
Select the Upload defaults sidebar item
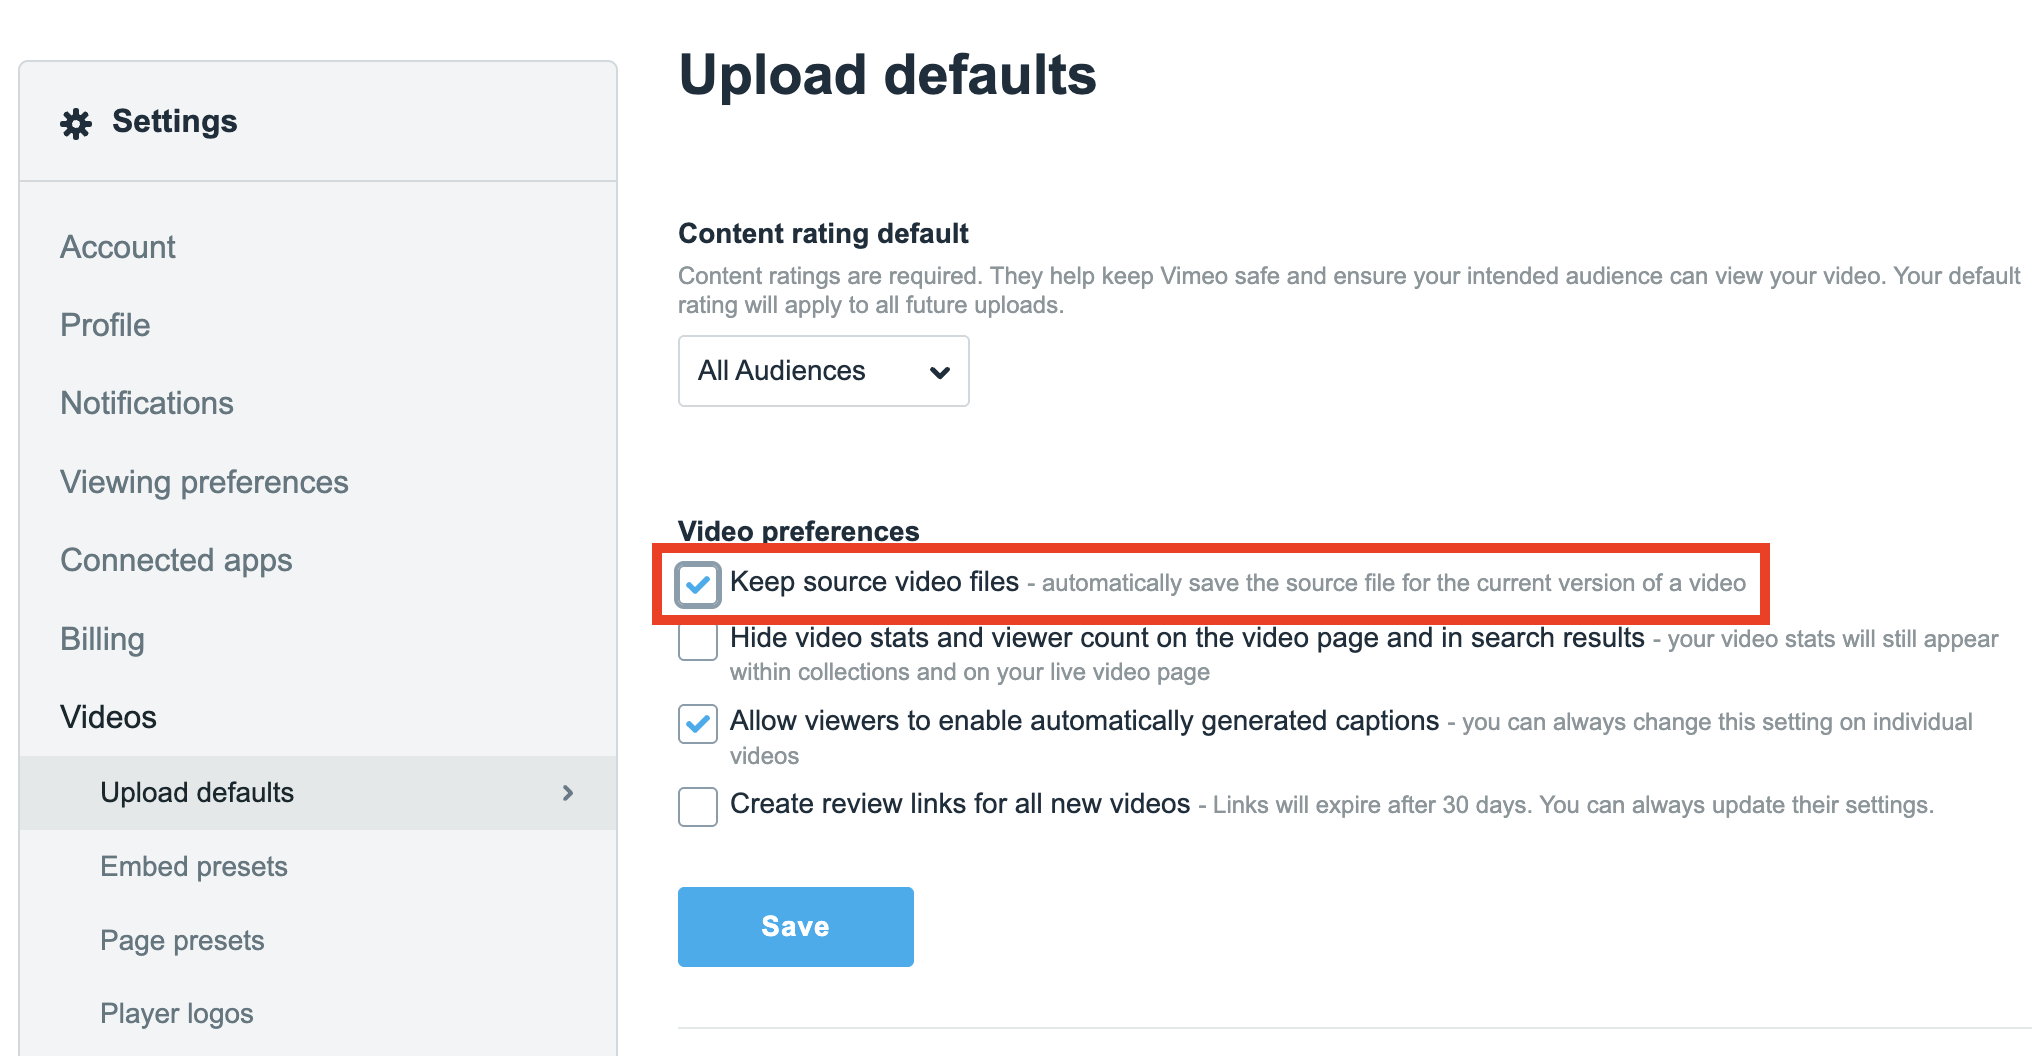point(197,793)
